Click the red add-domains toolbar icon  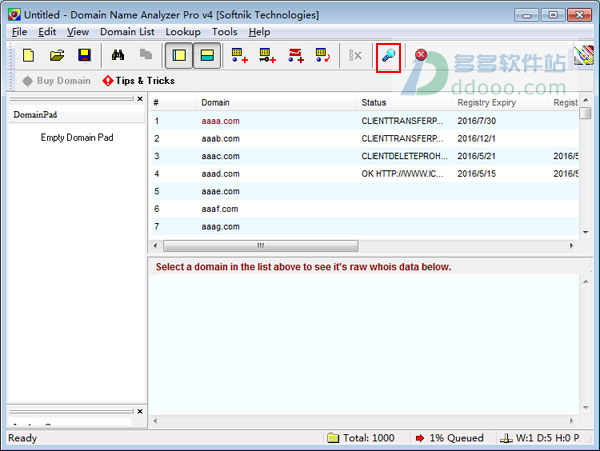(296, 55)
